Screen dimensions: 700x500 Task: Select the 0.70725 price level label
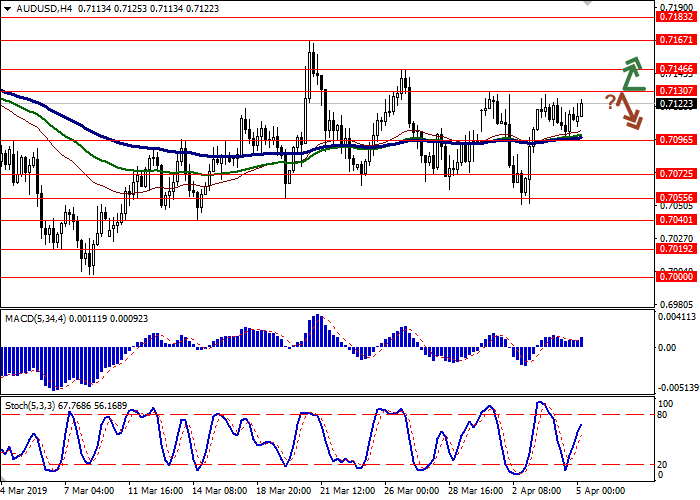[x=676, y=173]
